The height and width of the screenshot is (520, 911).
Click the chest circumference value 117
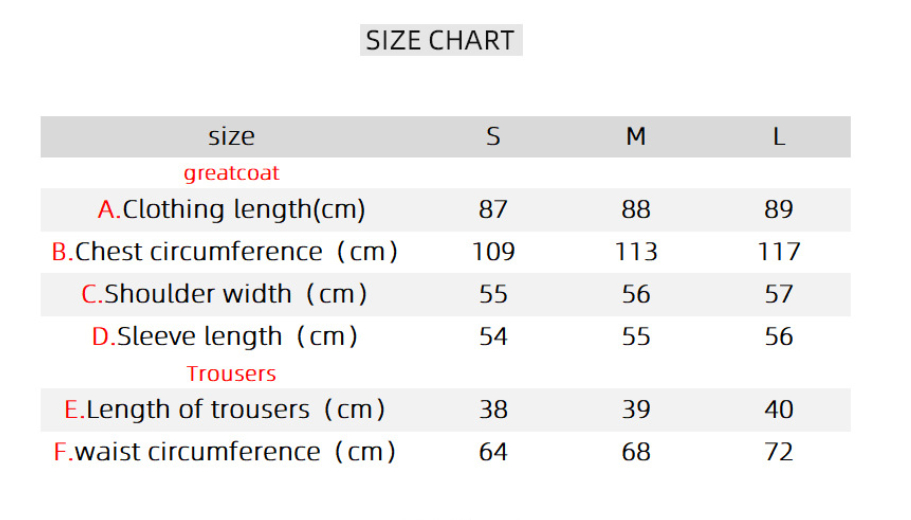pos(779,252)
